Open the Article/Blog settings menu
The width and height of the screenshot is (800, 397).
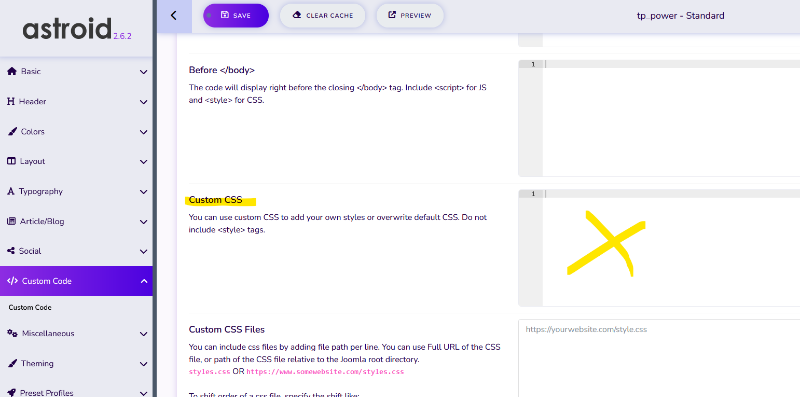[77, 221]
